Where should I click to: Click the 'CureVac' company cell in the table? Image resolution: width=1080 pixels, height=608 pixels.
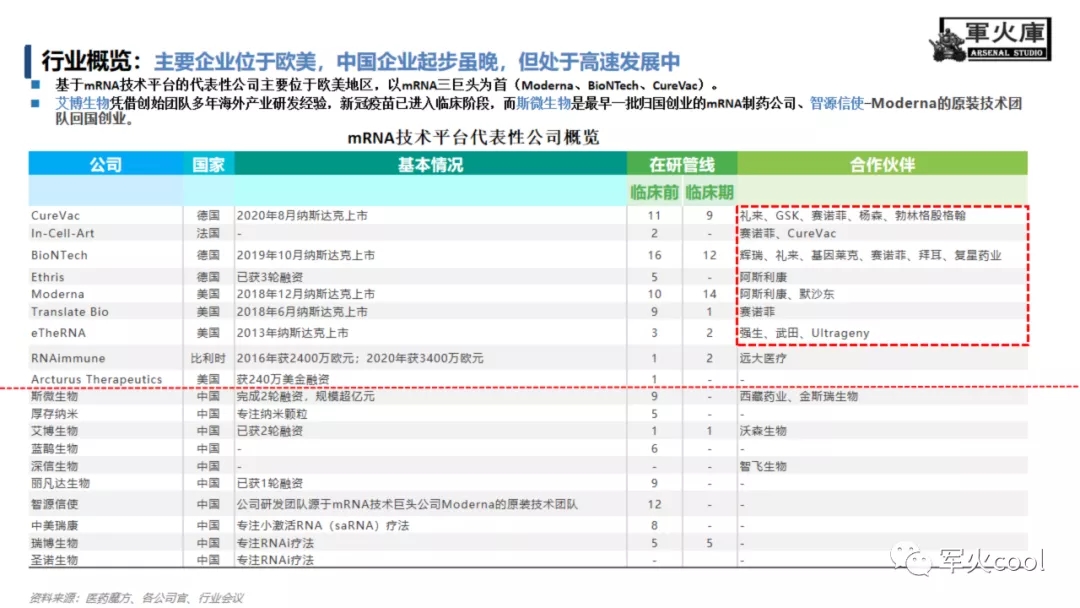[x=55, y=216]
